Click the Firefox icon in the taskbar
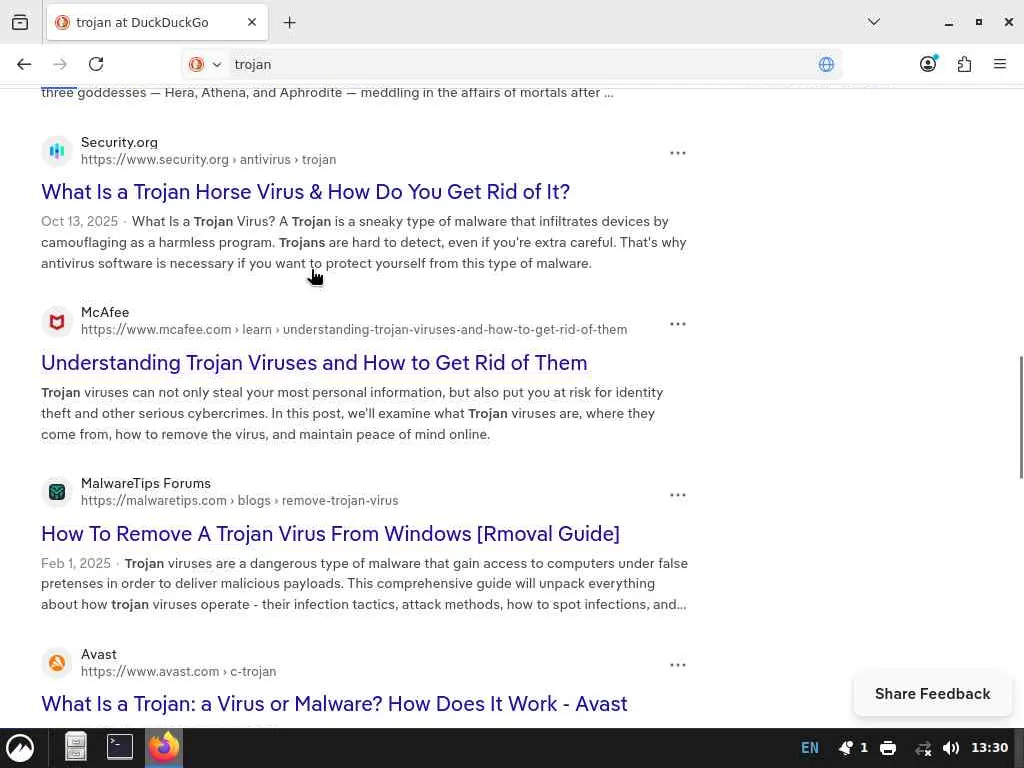The width and height of the screenshot is (1024, 768). [x=163, y=746]
